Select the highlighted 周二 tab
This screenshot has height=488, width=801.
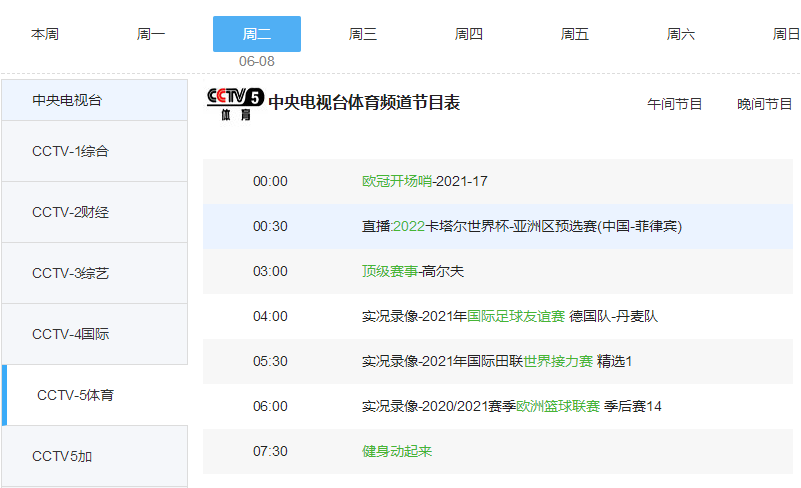click(257, 34)
